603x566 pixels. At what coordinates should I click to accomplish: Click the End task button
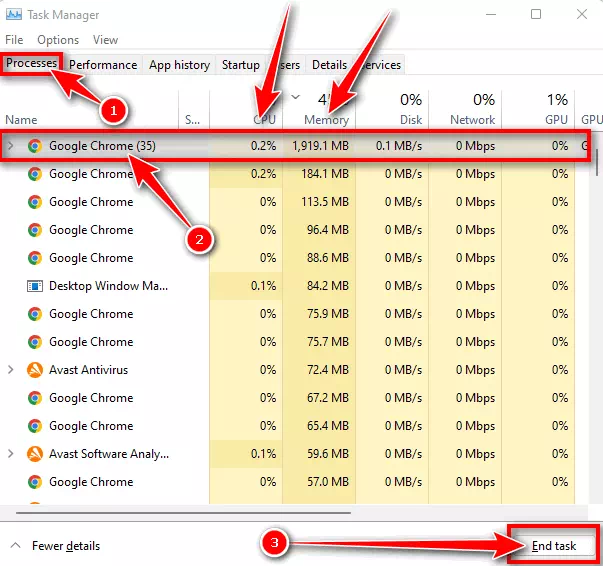pos(554,546)
